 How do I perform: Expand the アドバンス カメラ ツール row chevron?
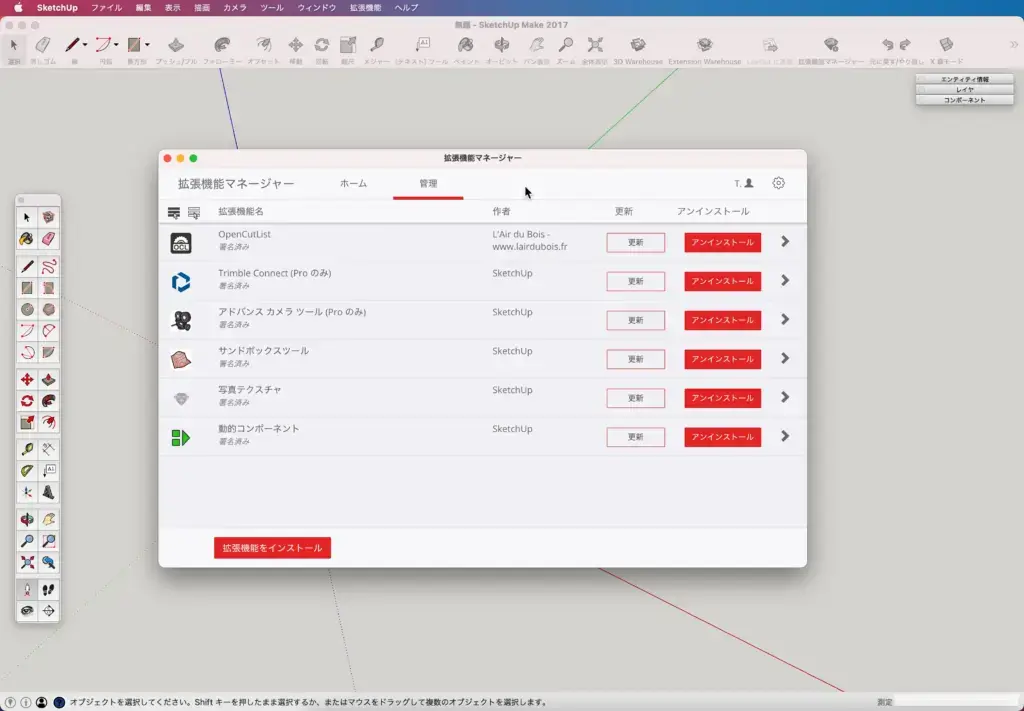tap(785, 319)
